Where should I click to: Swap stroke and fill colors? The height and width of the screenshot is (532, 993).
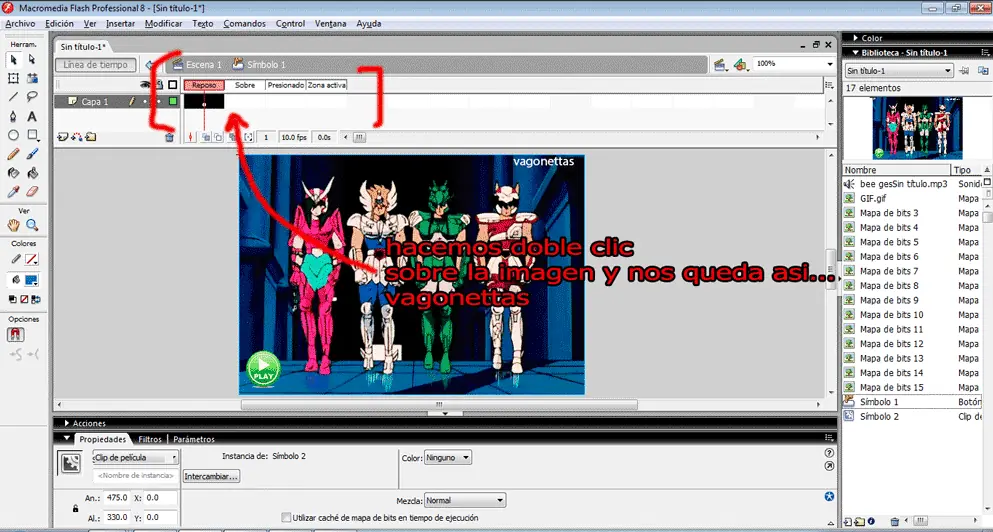[x=36, y=300]
